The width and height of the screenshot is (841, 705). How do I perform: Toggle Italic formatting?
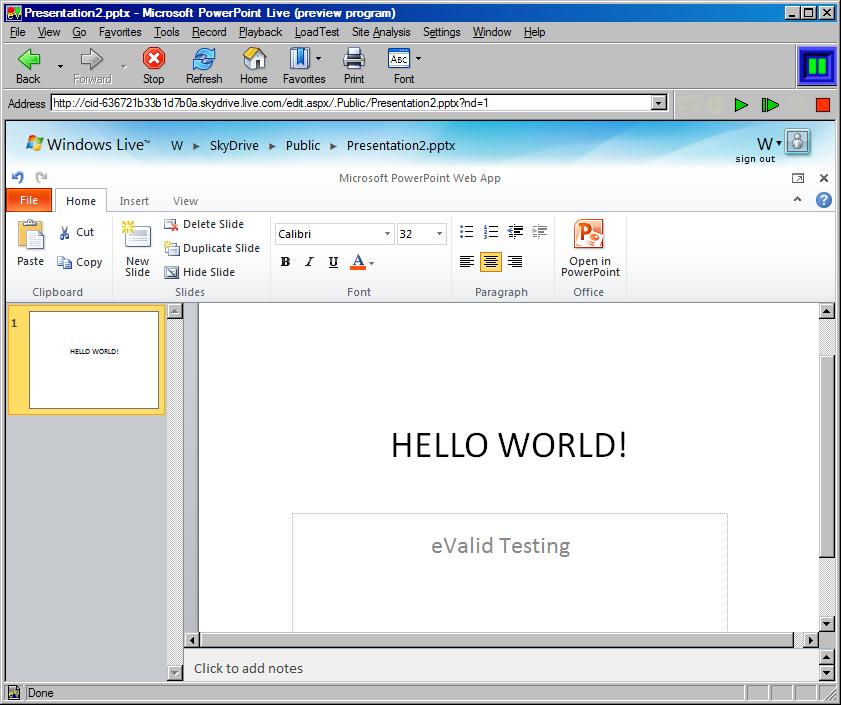[x=309, y=262]
